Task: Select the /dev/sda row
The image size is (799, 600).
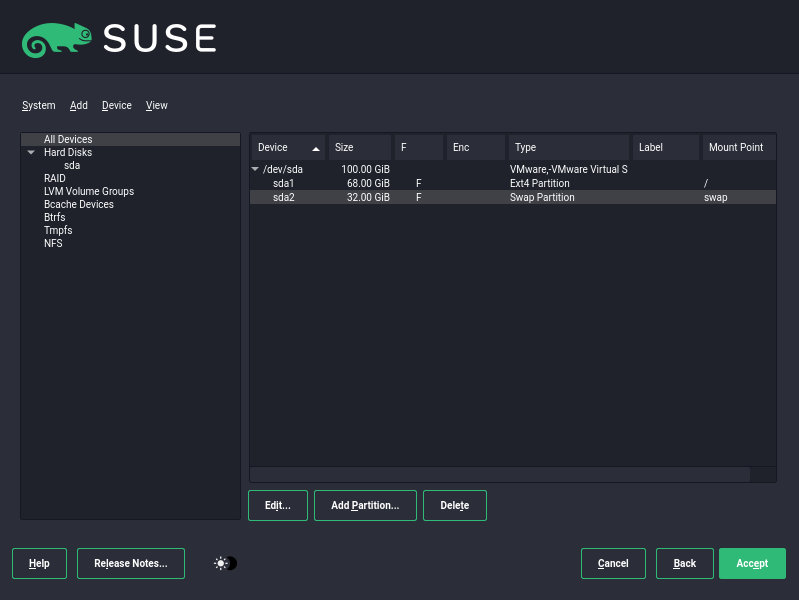Action: pyautogui.click(x=513, y=169)
